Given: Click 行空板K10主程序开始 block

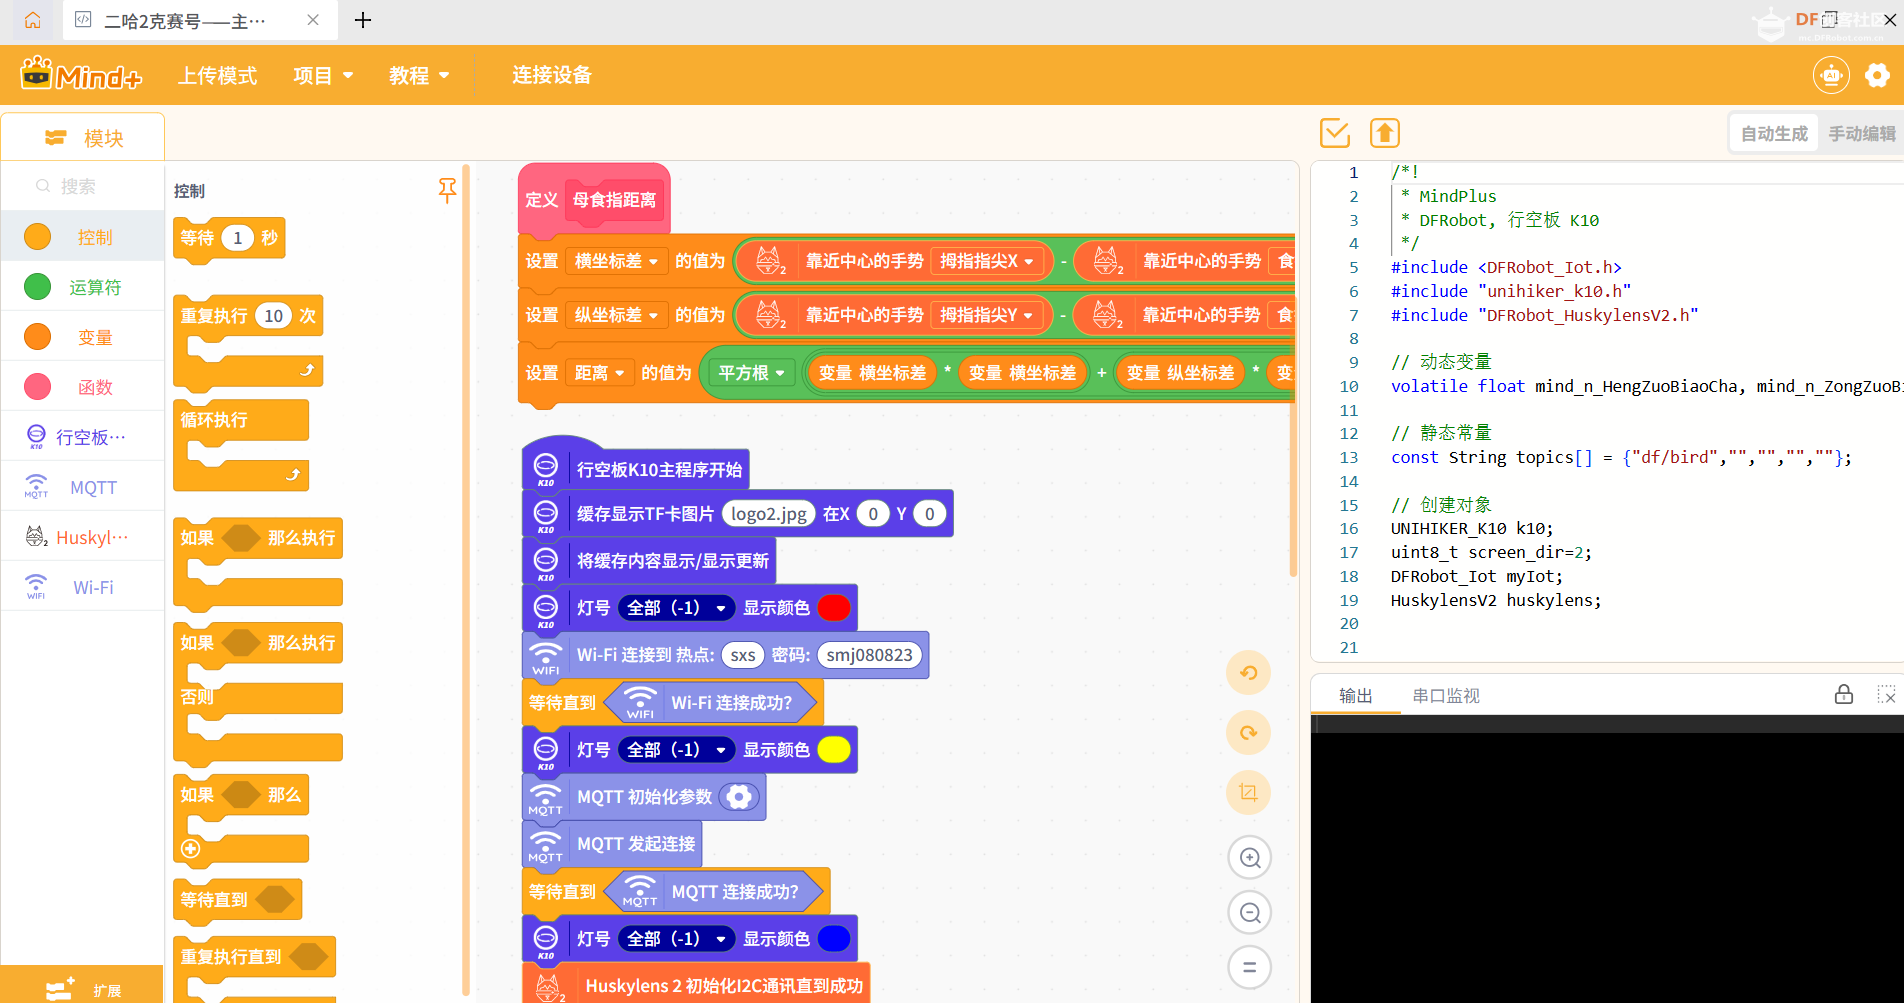Looking at the screenshot, I should [x=636, y=468].
